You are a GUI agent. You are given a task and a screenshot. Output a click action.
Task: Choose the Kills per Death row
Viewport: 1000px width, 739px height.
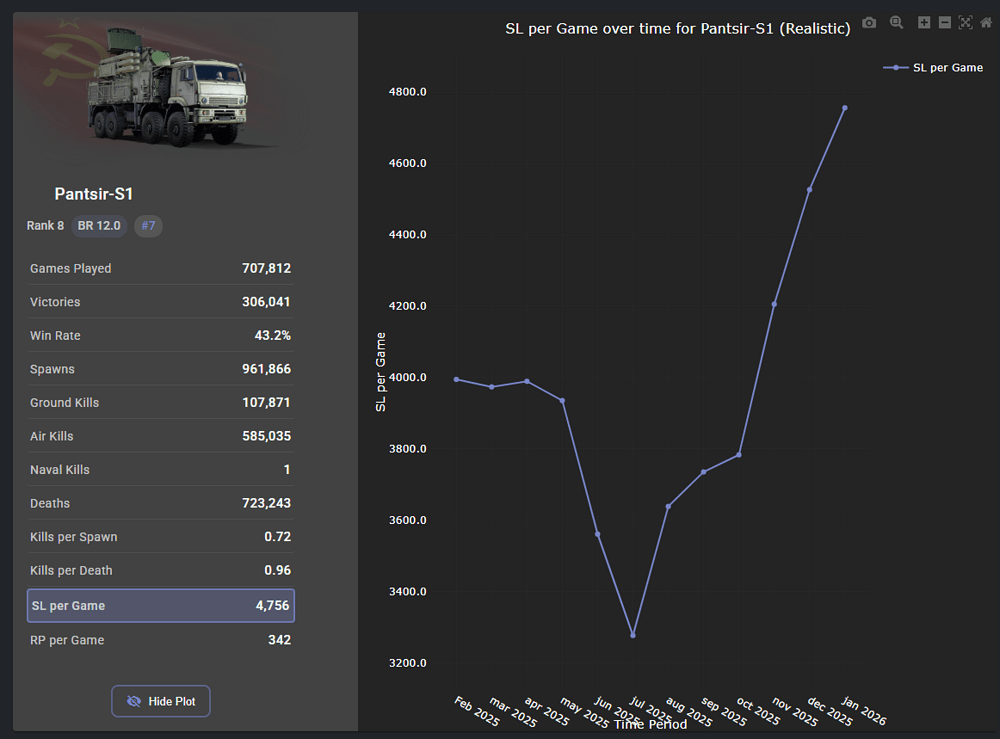160,570
